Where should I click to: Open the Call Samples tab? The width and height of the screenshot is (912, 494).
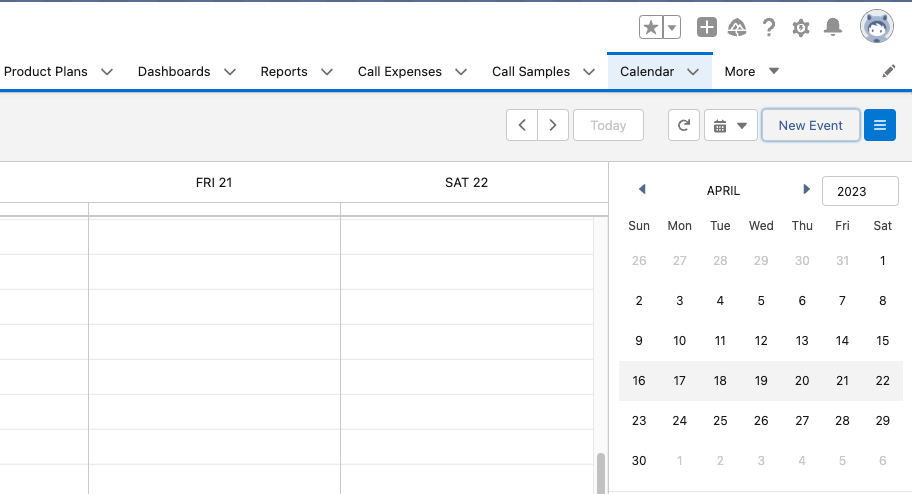531,72
